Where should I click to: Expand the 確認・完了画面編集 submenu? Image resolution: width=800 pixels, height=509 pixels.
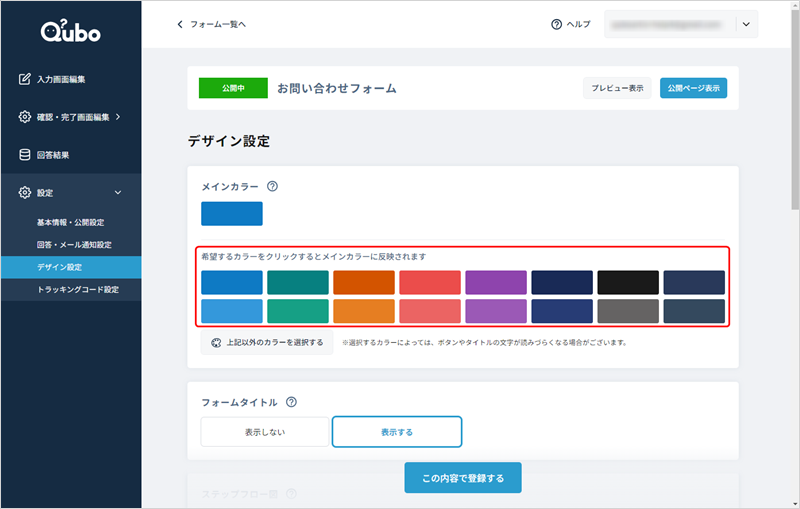118,117
